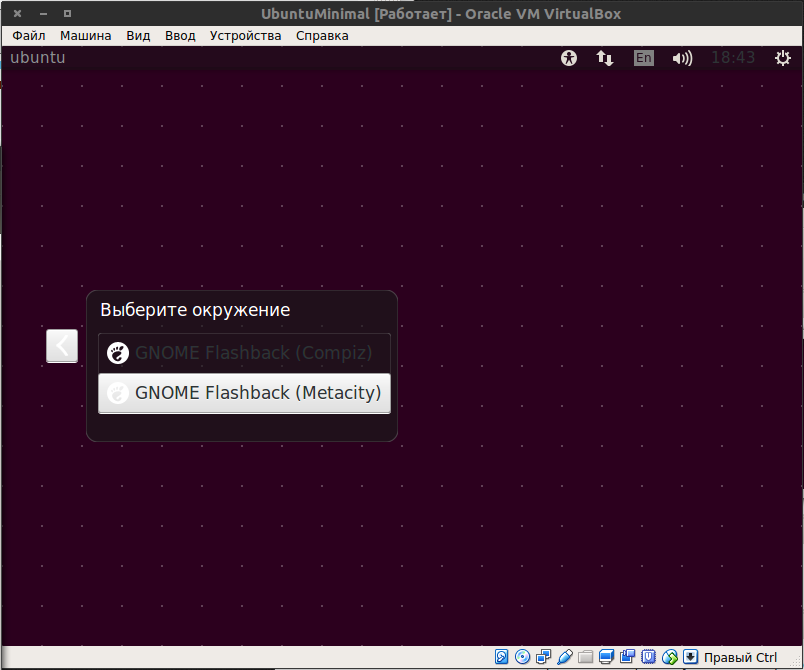This screenshot has height=670, width=804.
Task: Click the video capture status icon
Action: [x=627, y=657]
